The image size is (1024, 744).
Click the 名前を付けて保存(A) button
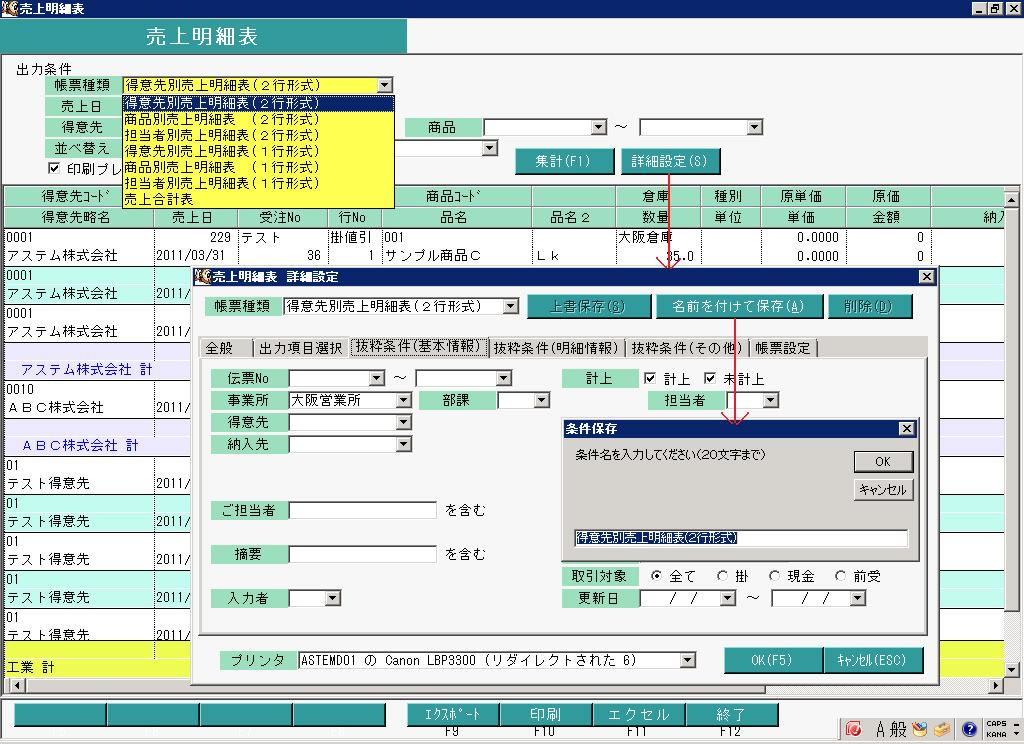coord(738,306)
